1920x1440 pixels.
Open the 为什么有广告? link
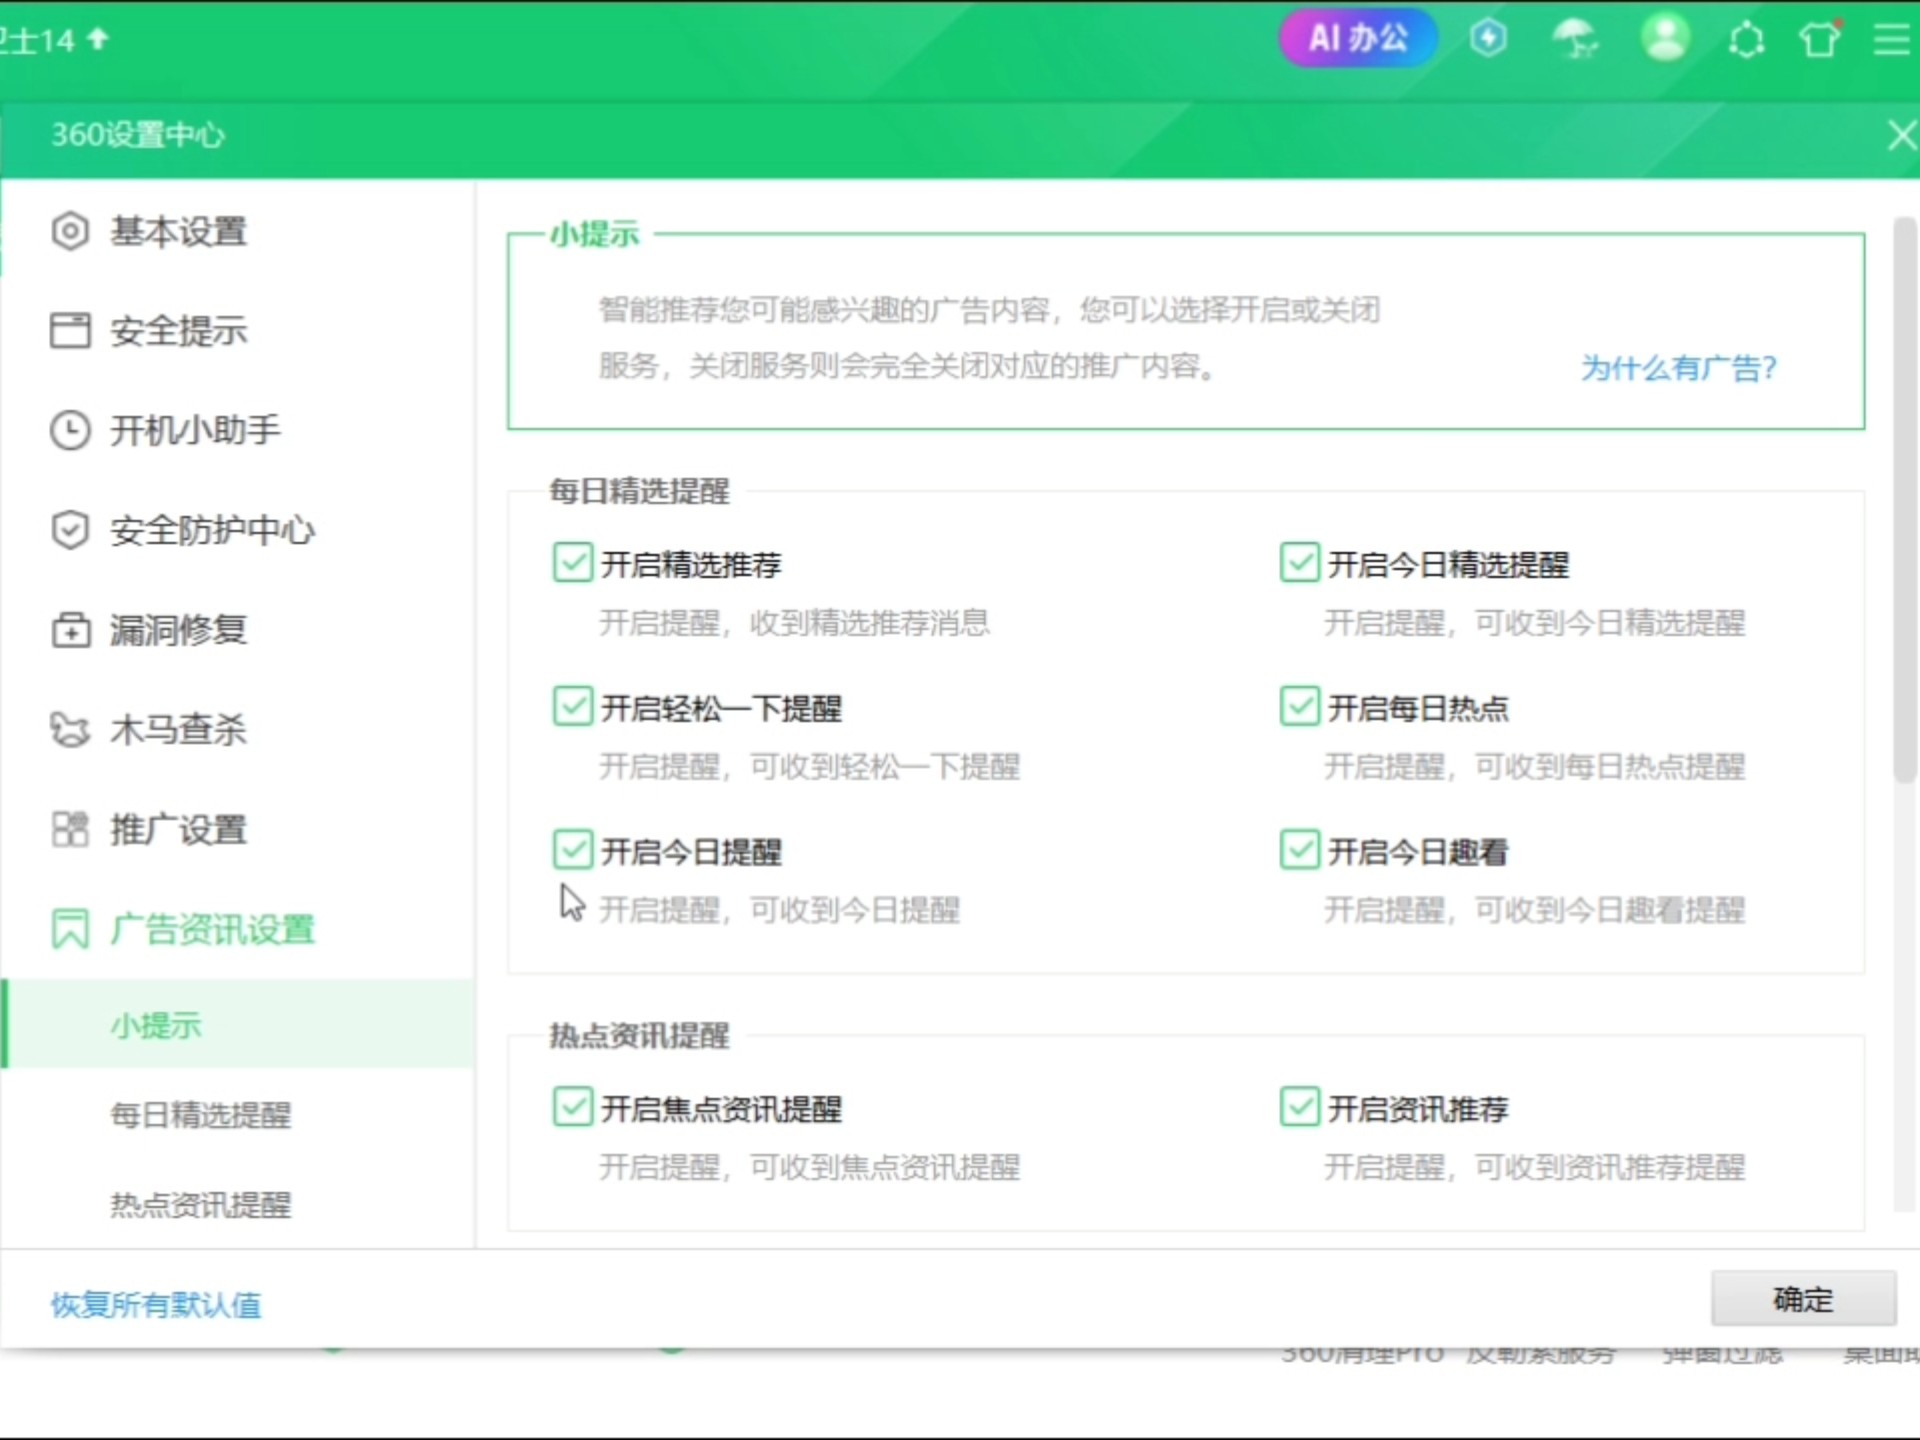(x=1678, y=368)
